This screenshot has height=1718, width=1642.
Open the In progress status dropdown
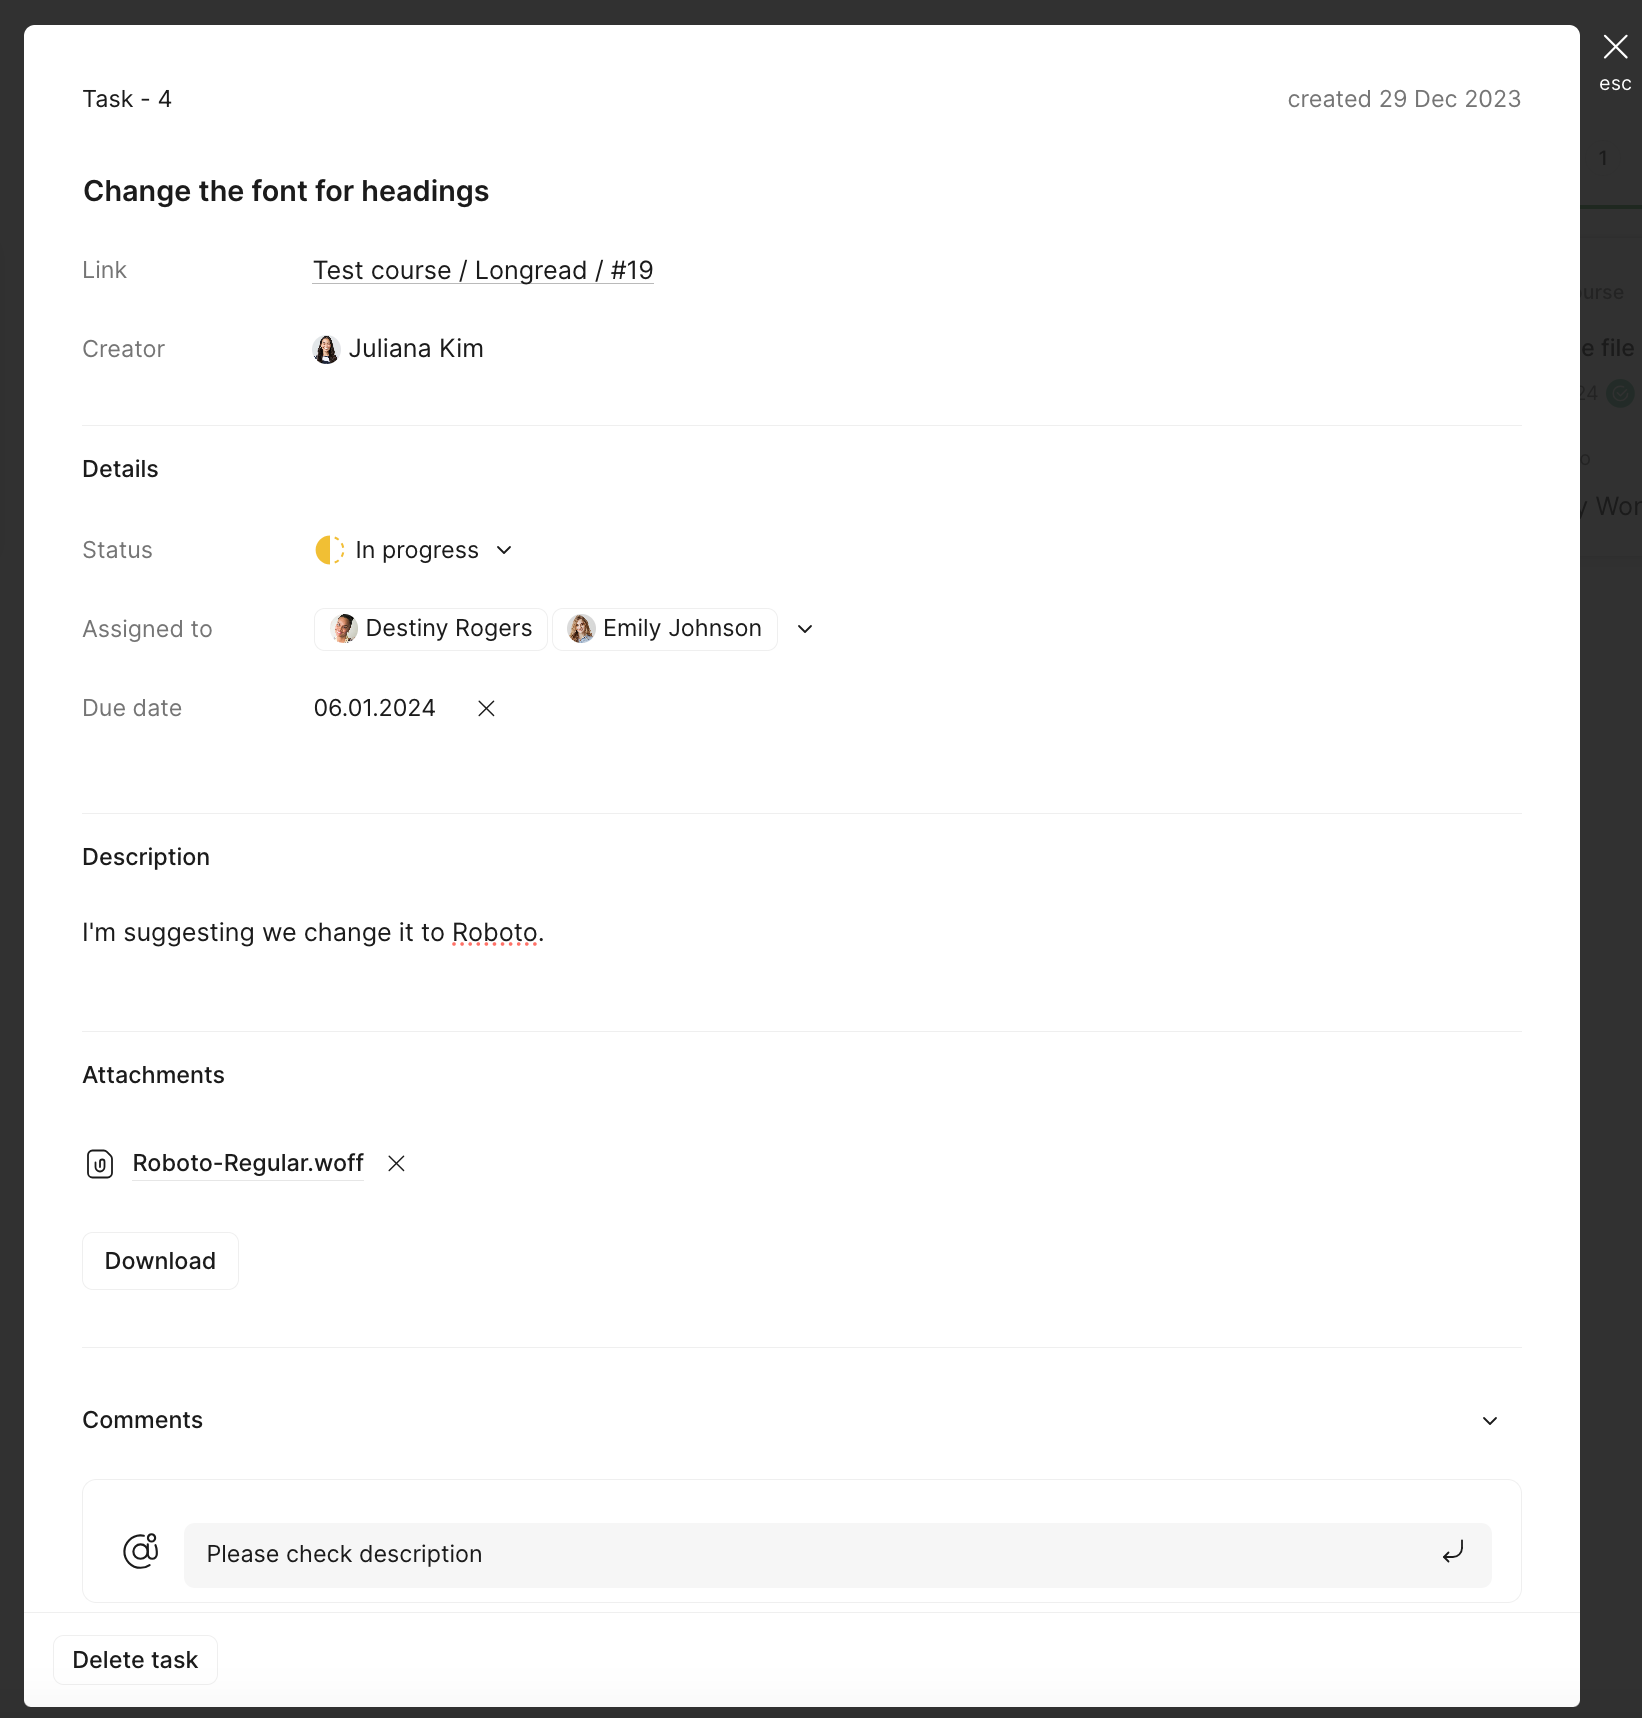pos(415,550)
